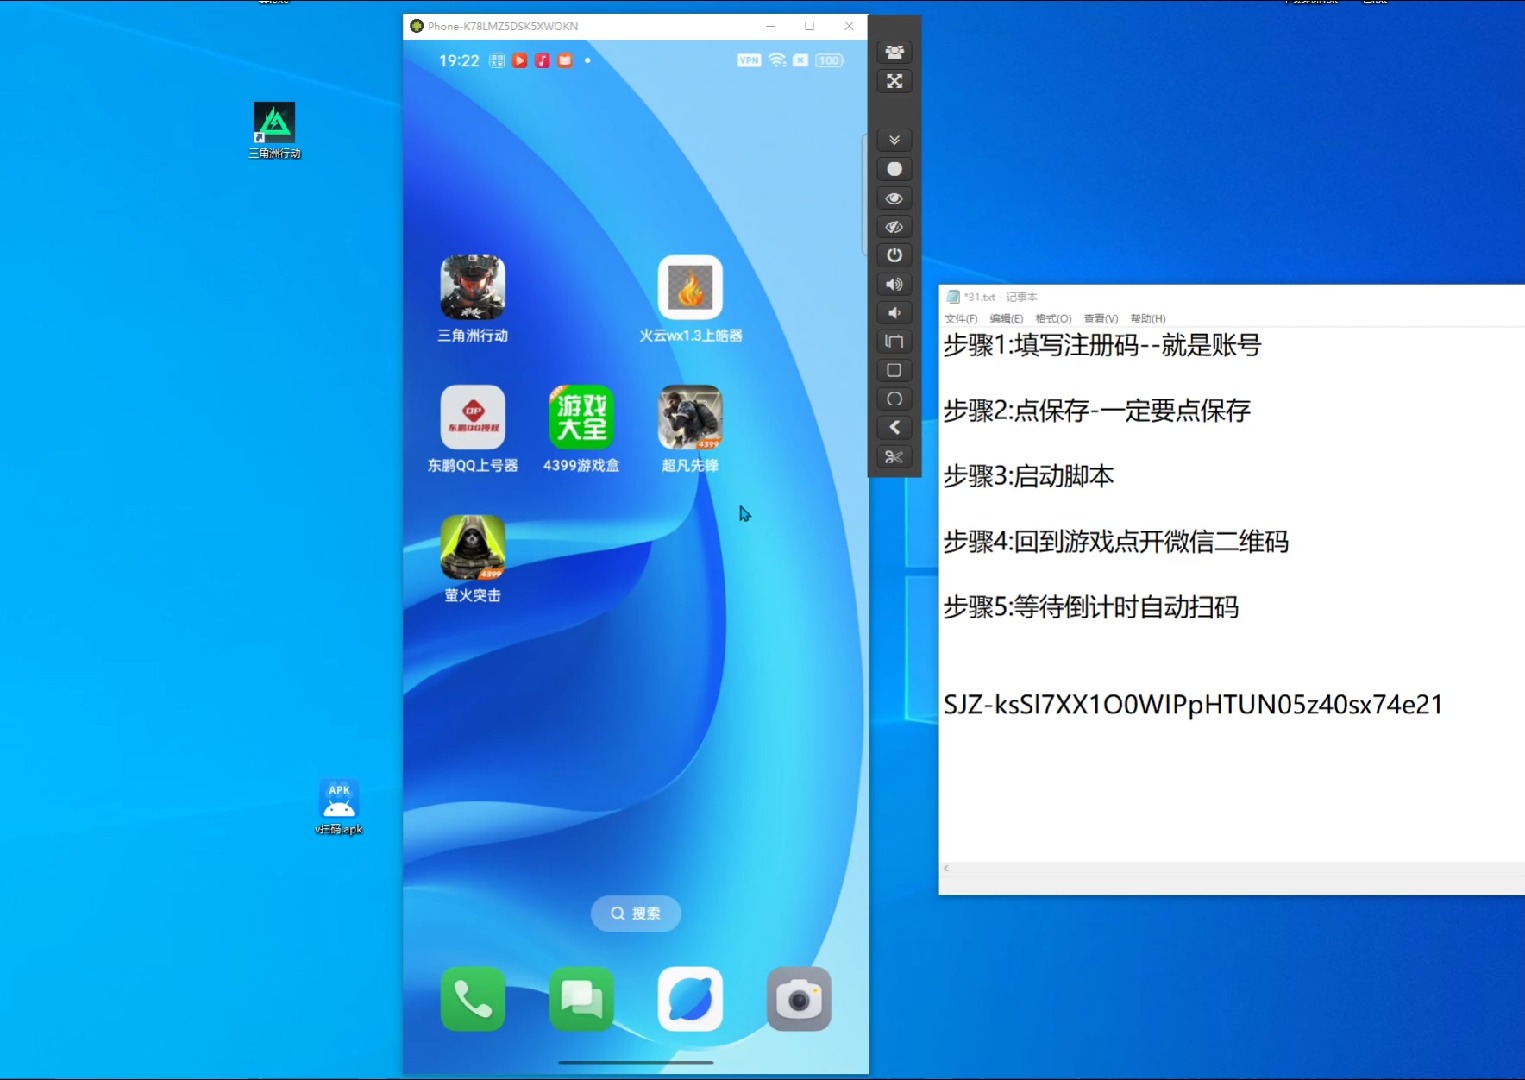This screenshot has height=1080, width=1525.
Task: Click the Notepad horizontal scrollbar left arrow
Action: 946,869
